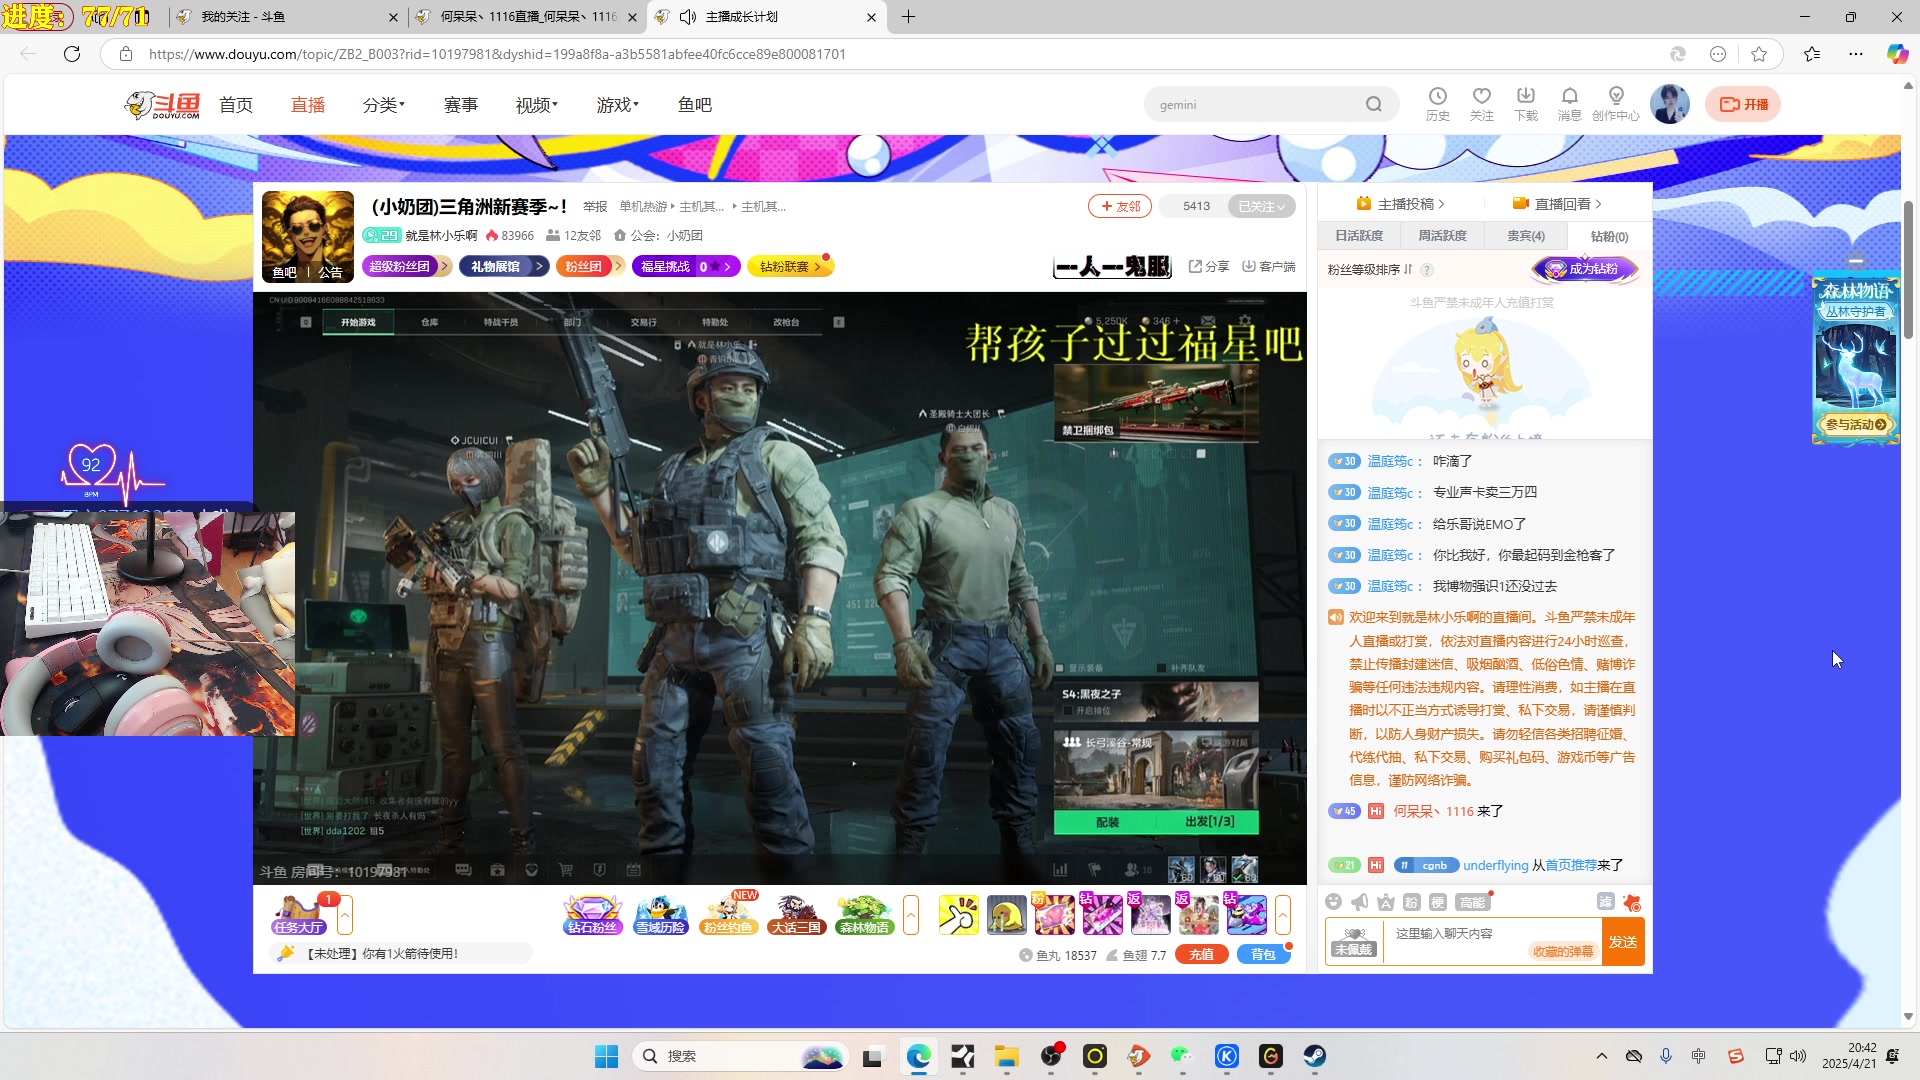The width and height of the screenshot is (1920, 1080).
Task: Select the 直播 live nav item
Action: pyautogui.click(x=308, y=105)
